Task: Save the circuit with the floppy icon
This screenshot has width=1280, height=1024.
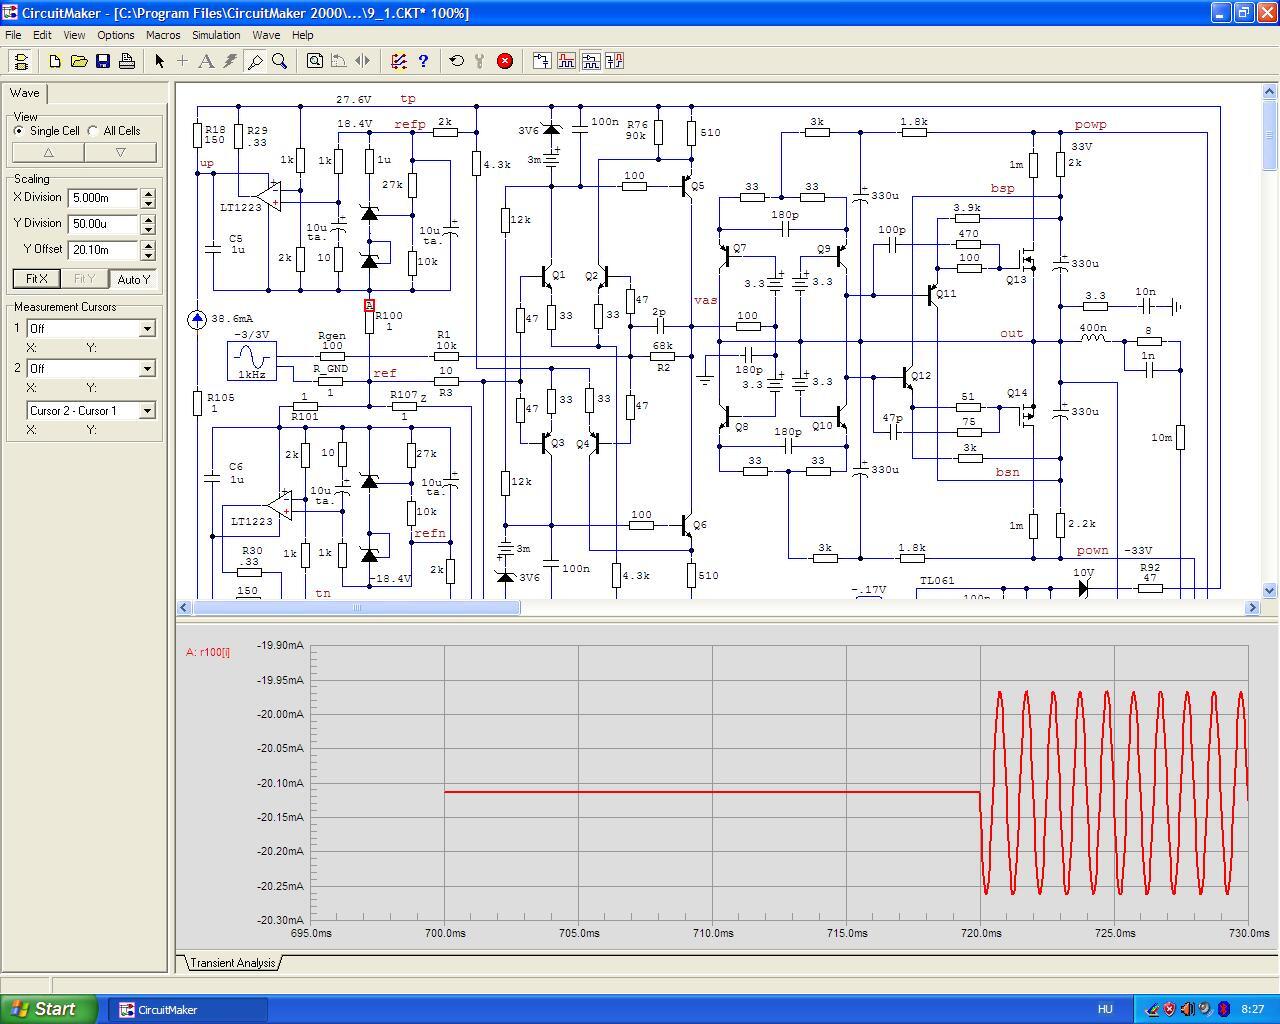Action: point(103,61)
